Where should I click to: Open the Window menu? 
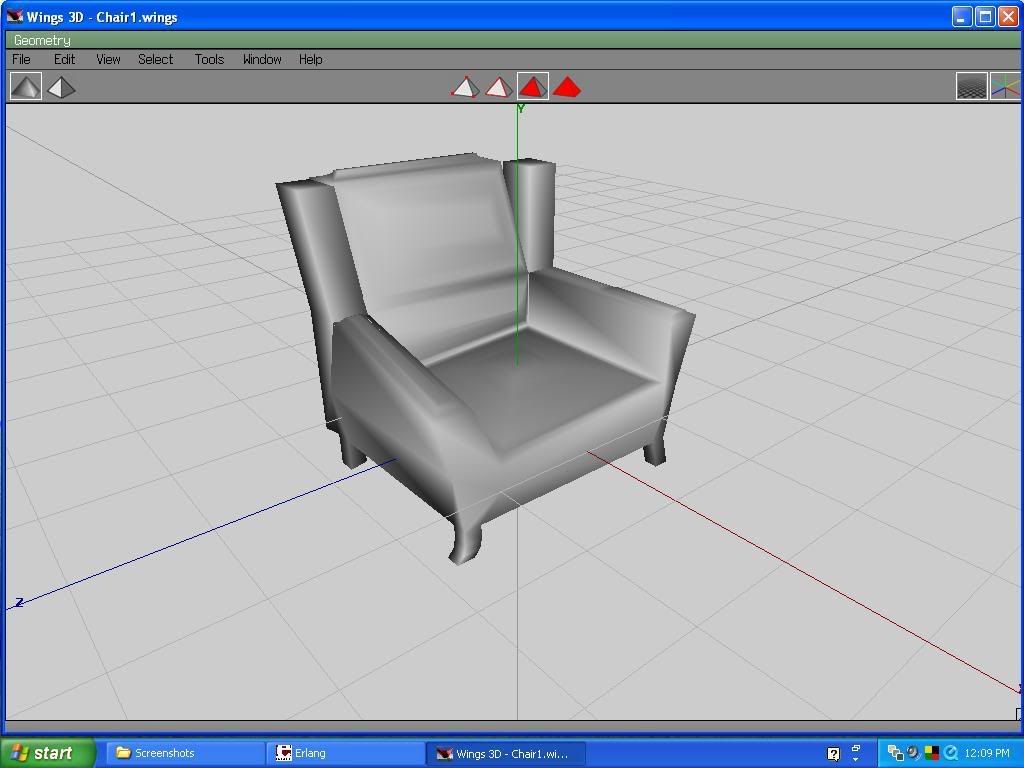[261, 59]
